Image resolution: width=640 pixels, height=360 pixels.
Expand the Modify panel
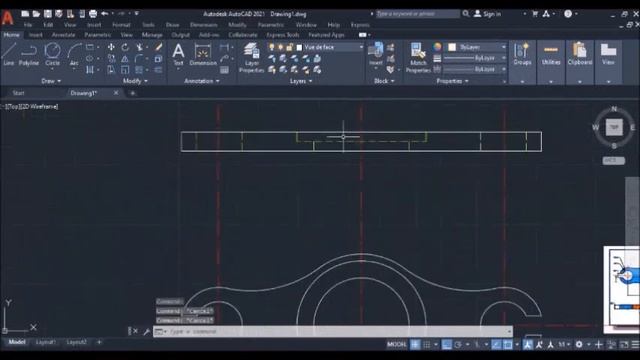[135, 81]
